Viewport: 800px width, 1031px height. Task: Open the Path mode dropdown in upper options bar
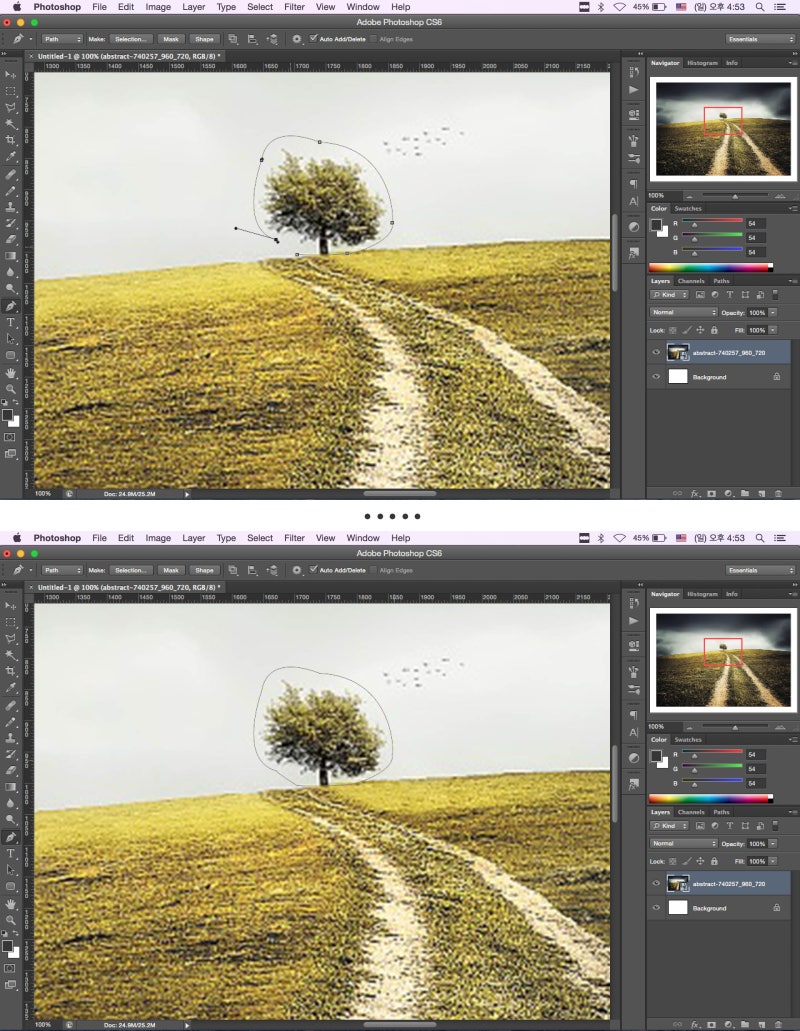(62, 39)
